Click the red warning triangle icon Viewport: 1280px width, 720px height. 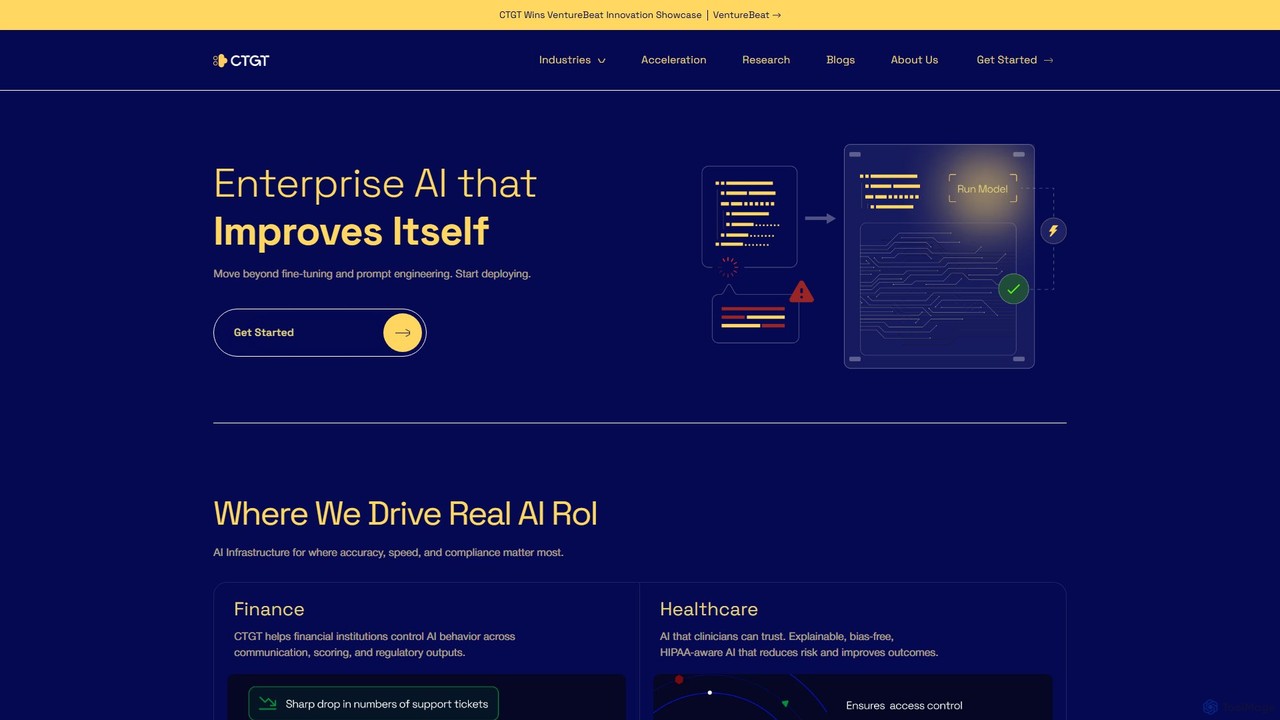(801, 292)
